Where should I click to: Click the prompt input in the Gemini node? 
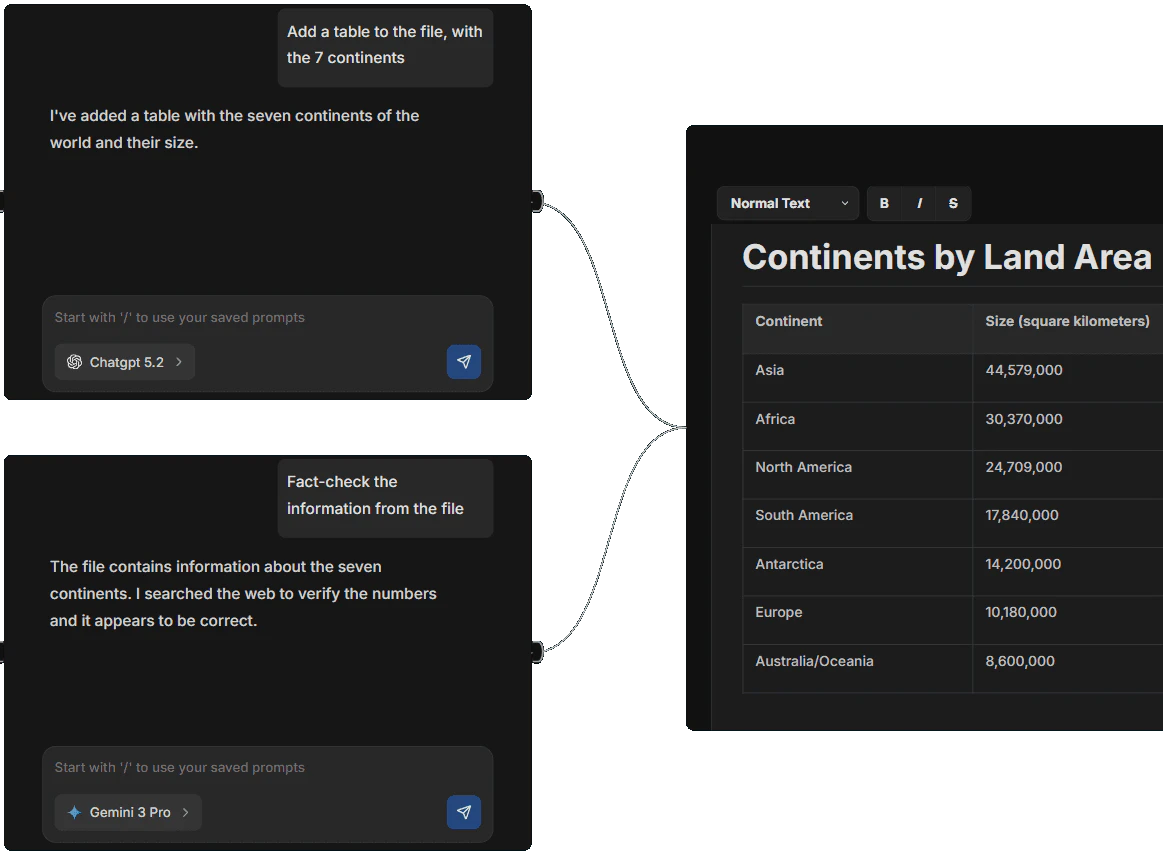pyautogui.click(x=265, y=767)
